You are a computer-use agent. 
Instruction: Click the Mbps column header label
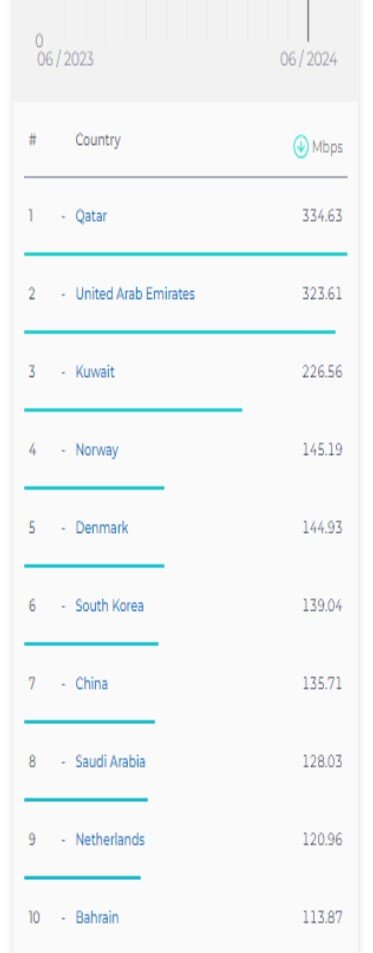[x=327, y=147]
